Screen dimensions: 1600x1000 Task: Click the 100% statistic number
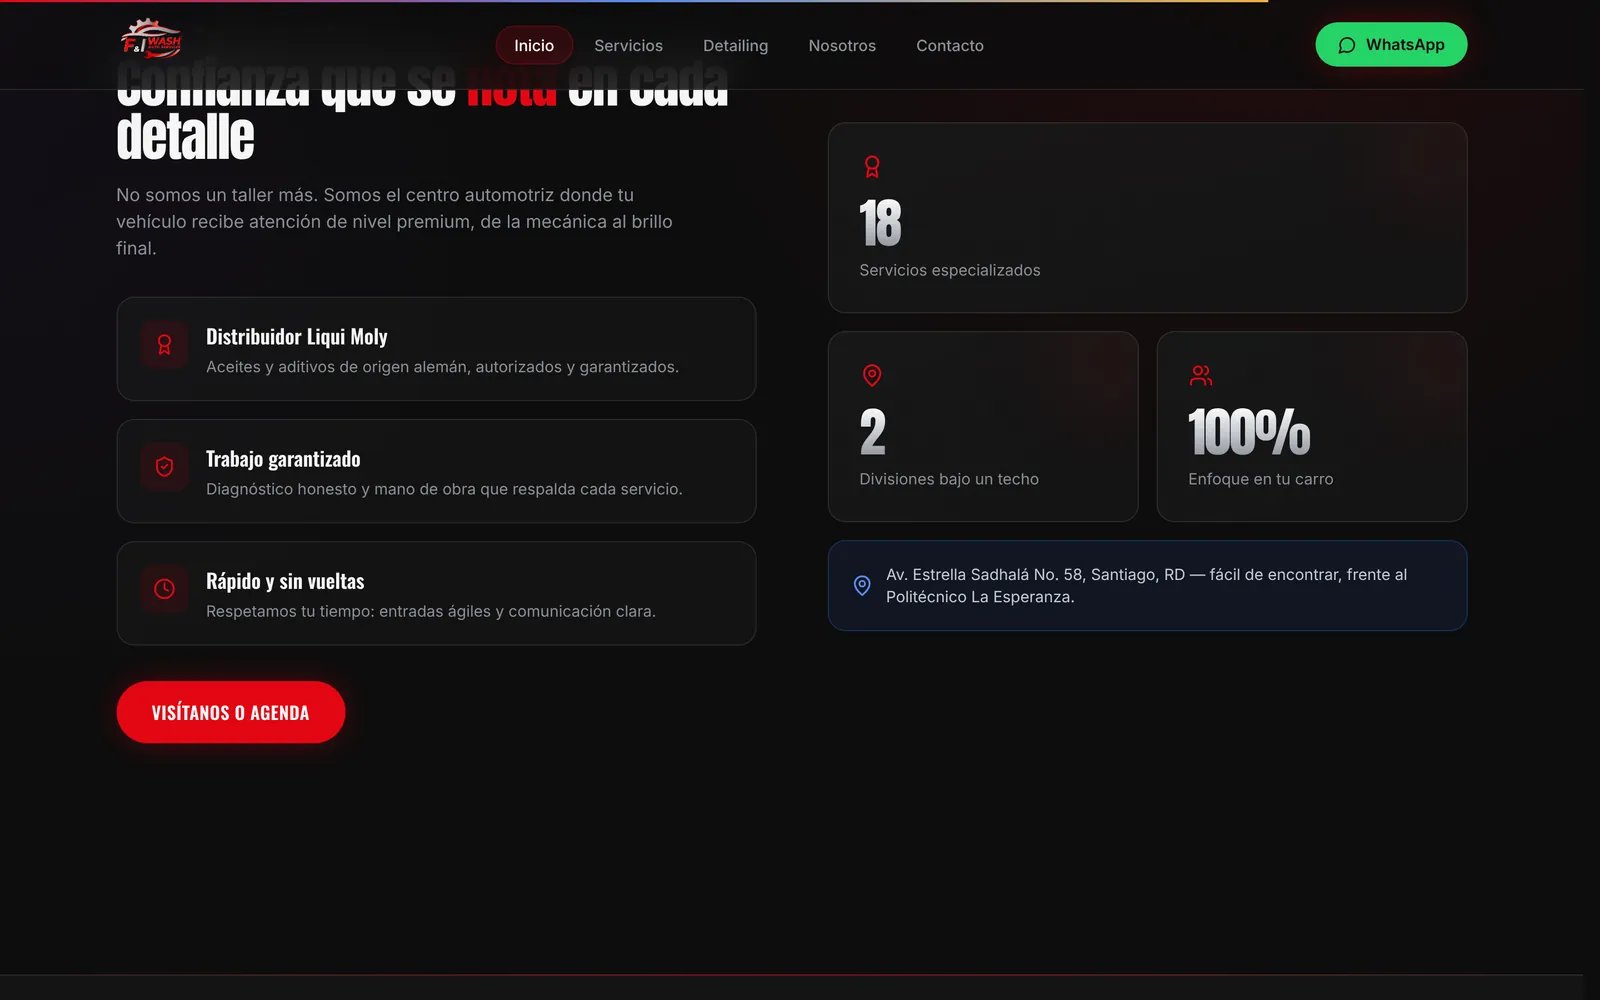tap(1249, 432)
